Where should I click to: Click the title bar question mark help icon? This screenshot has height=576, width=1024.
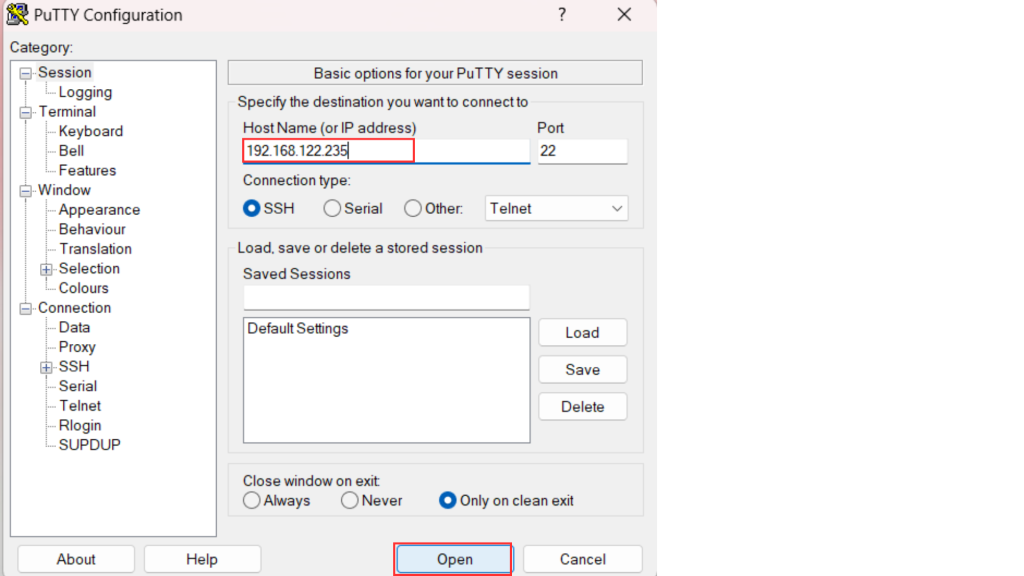point(562,15)
